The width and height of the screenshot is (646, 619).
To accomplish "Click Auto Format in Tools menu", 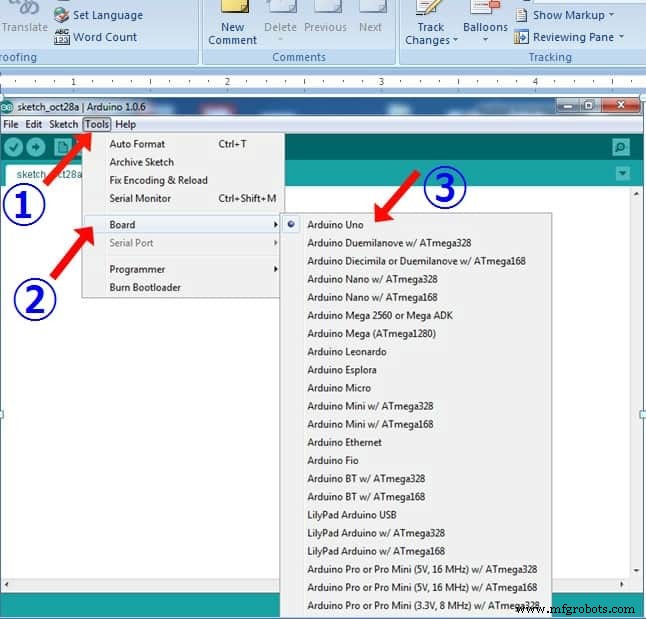I will pyautogui.click(x=137, y=144).
